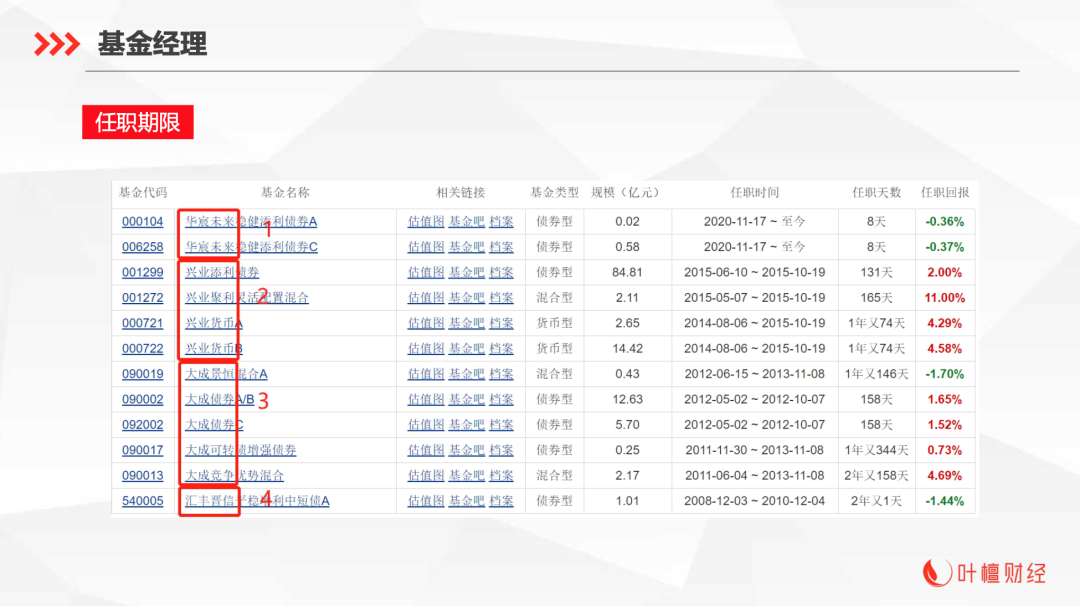Select the 2年又158天 tenure days cell
This screenshot has height=606, width=1080.
click(876, 477)
